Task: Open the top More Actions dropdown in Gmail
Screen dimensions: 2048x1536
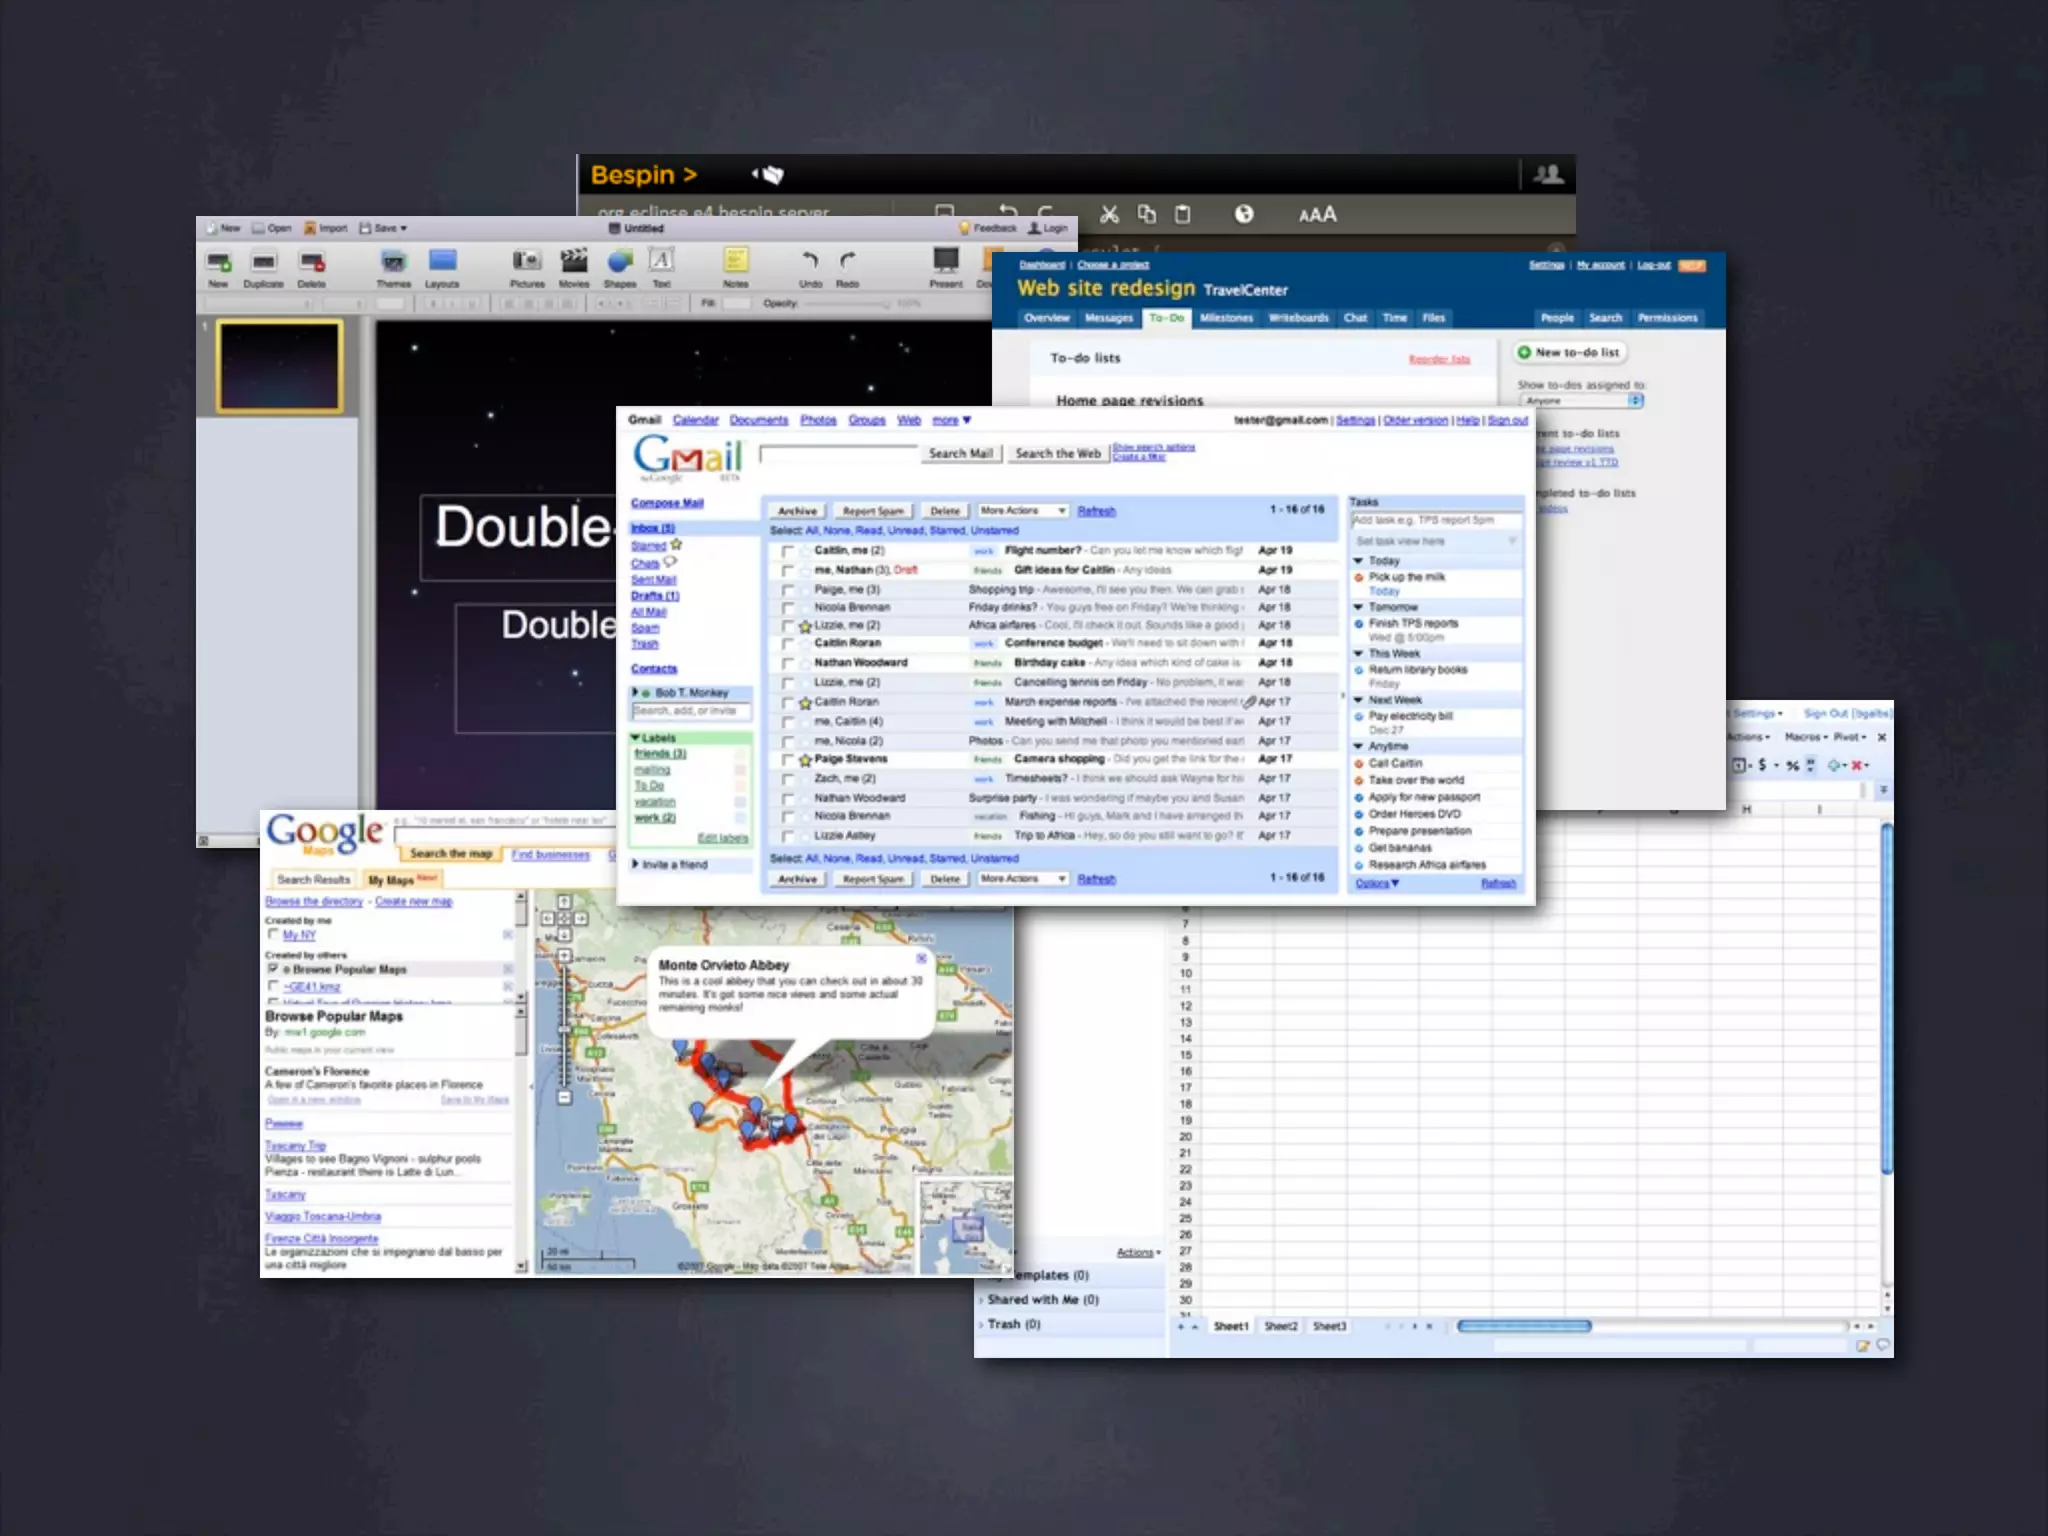Action: [1022, 511]
